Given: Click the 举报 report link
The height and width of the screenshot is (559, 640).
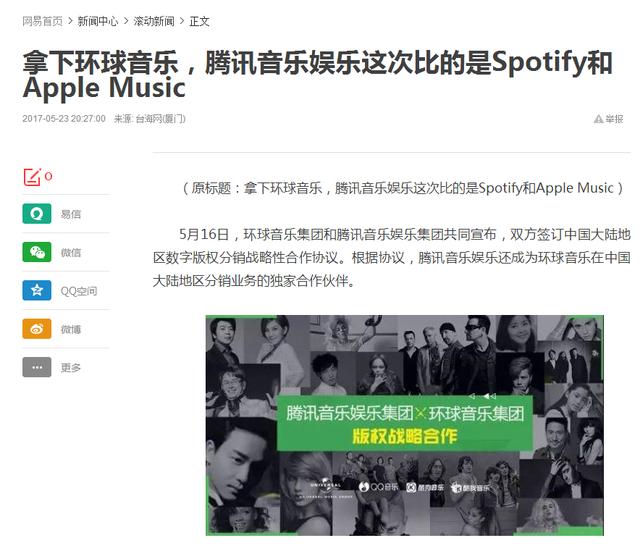Looking at the screenshot, I should click(x=614, y=119).
